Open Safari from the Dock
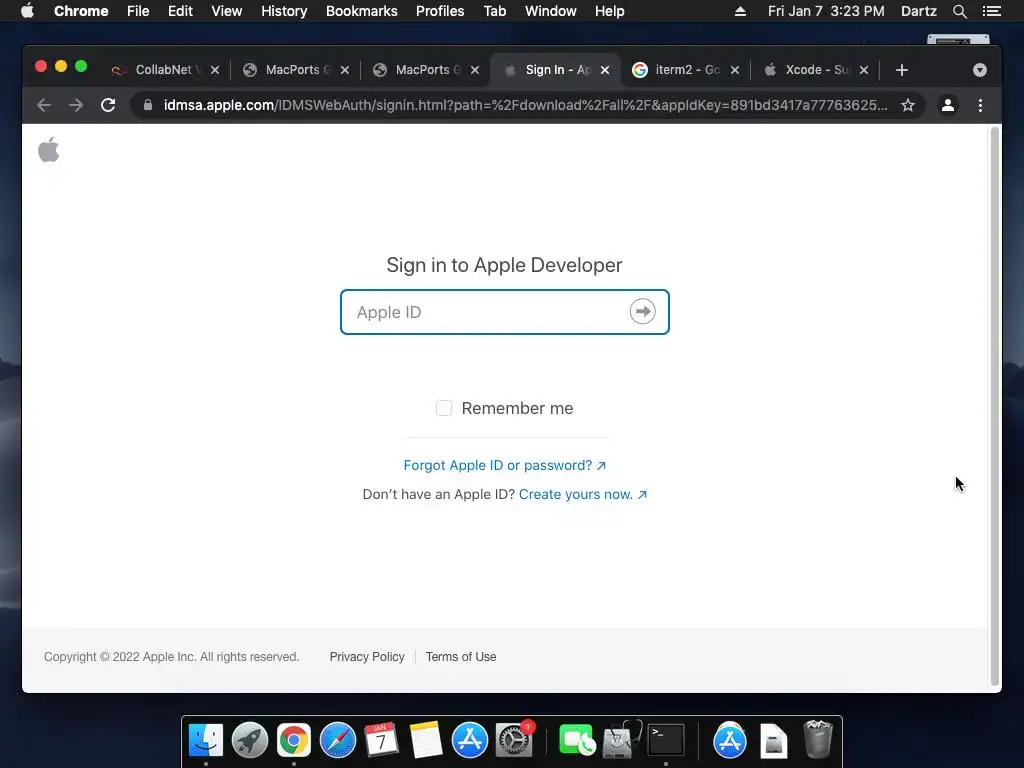Screen dimensions: 1024x768 click(338, 741)
